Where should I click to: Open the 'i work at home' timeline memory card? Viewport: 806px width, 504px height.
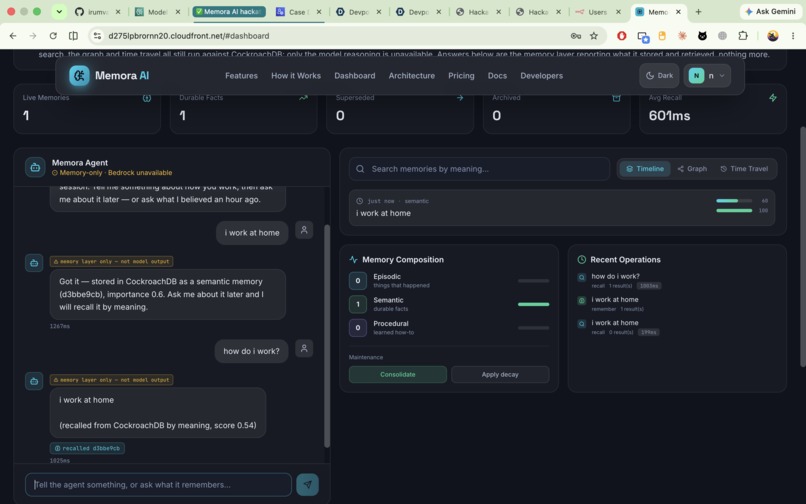(x=562, y=207)
